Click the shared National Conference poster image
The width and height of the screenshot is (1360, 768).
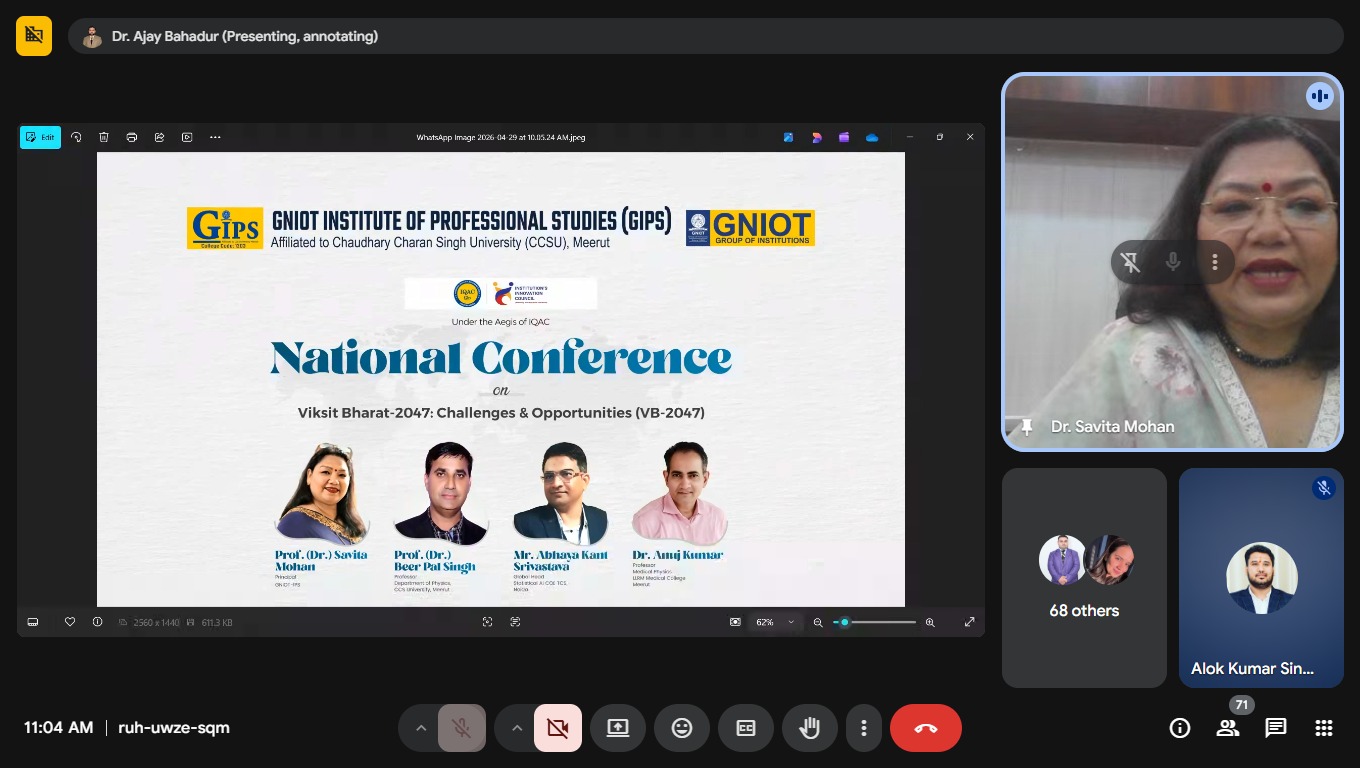(x=501, y=379)
